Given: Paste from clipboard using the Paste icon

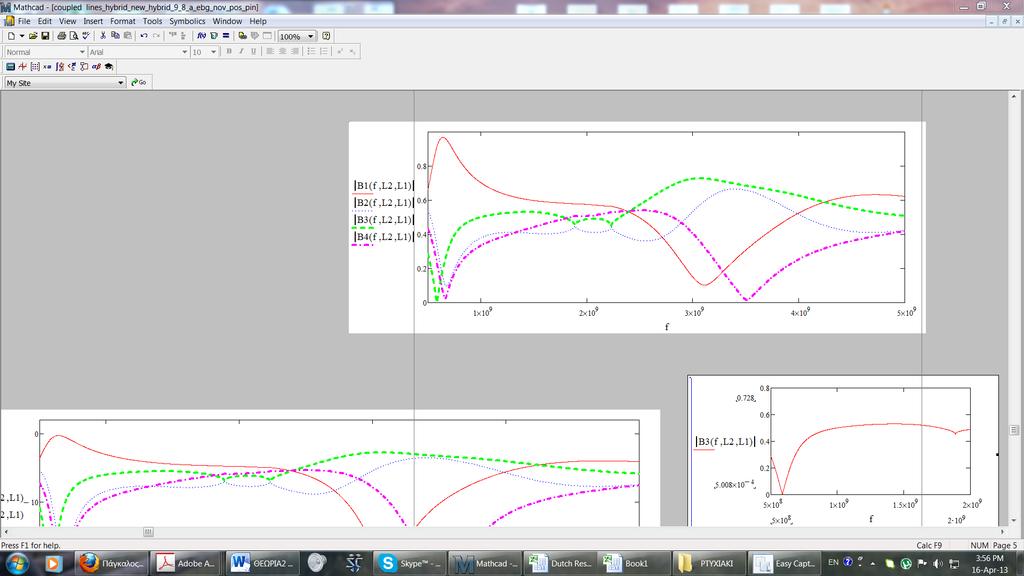Looking at the screenshot, I should click(x=127, y=36).
